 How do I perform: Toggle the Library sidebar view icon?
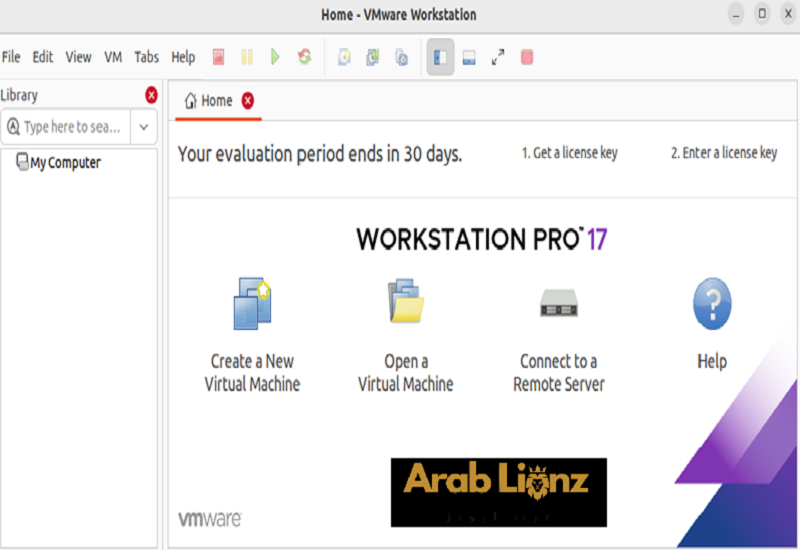coord(440,57)
